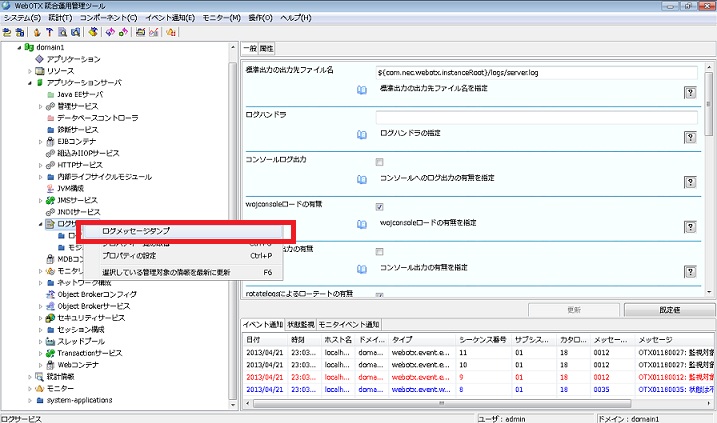
Task: Open the イベント通知(E) menu
Action: pos(170,18)
